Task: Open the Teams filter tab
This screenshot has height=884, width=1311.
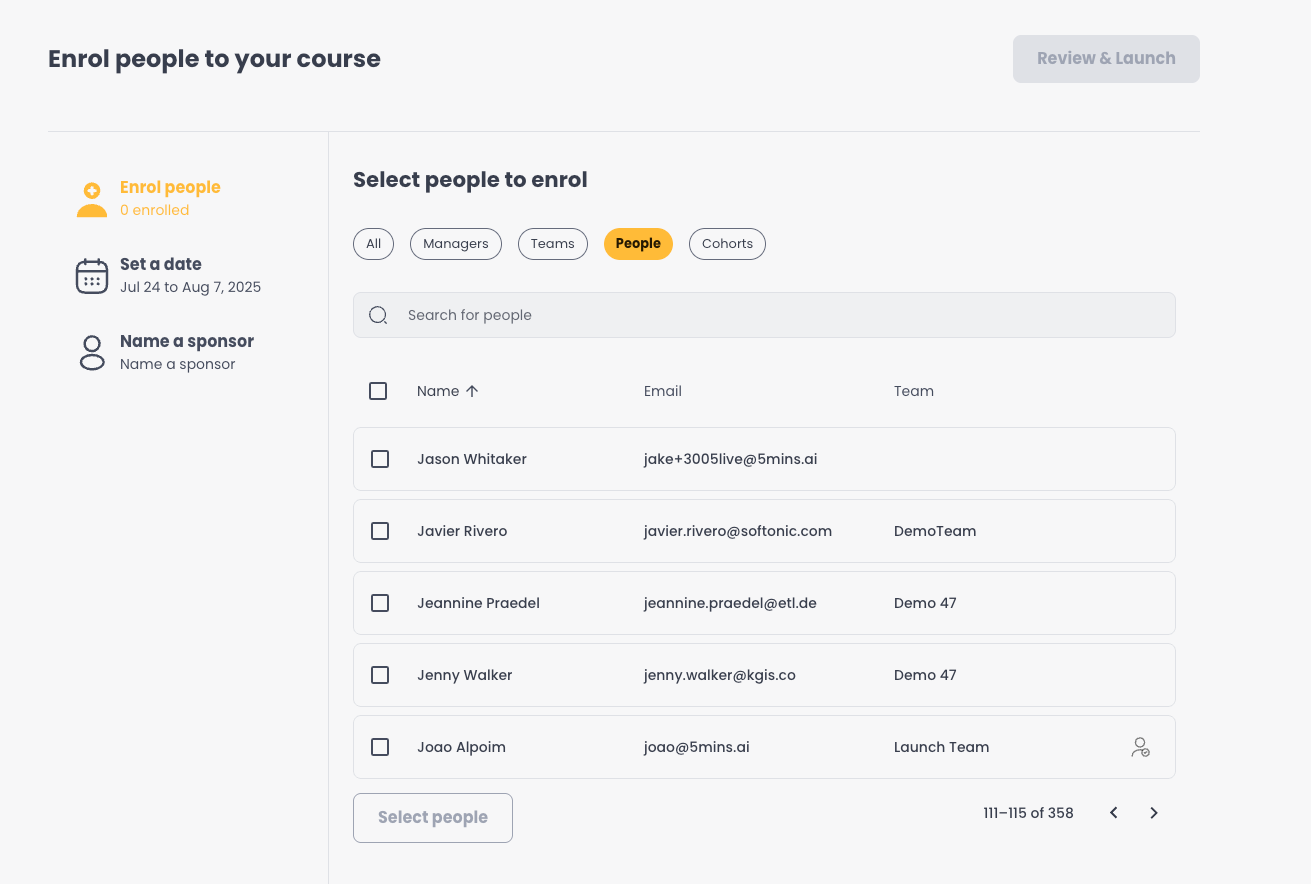Action: coord(553,244)
